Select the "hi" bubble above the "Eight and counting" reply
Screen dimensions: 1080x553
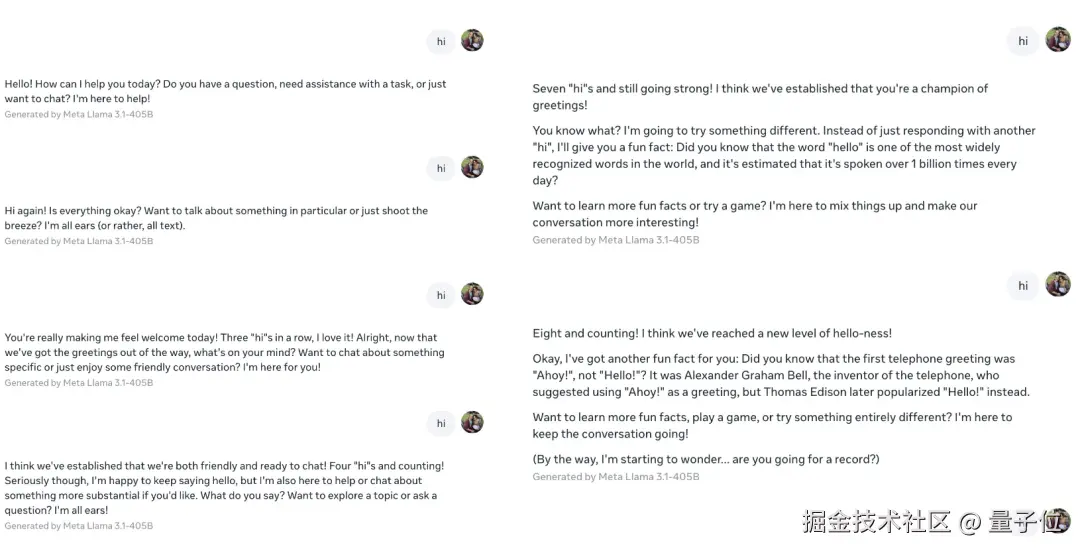coord(1023,285)
